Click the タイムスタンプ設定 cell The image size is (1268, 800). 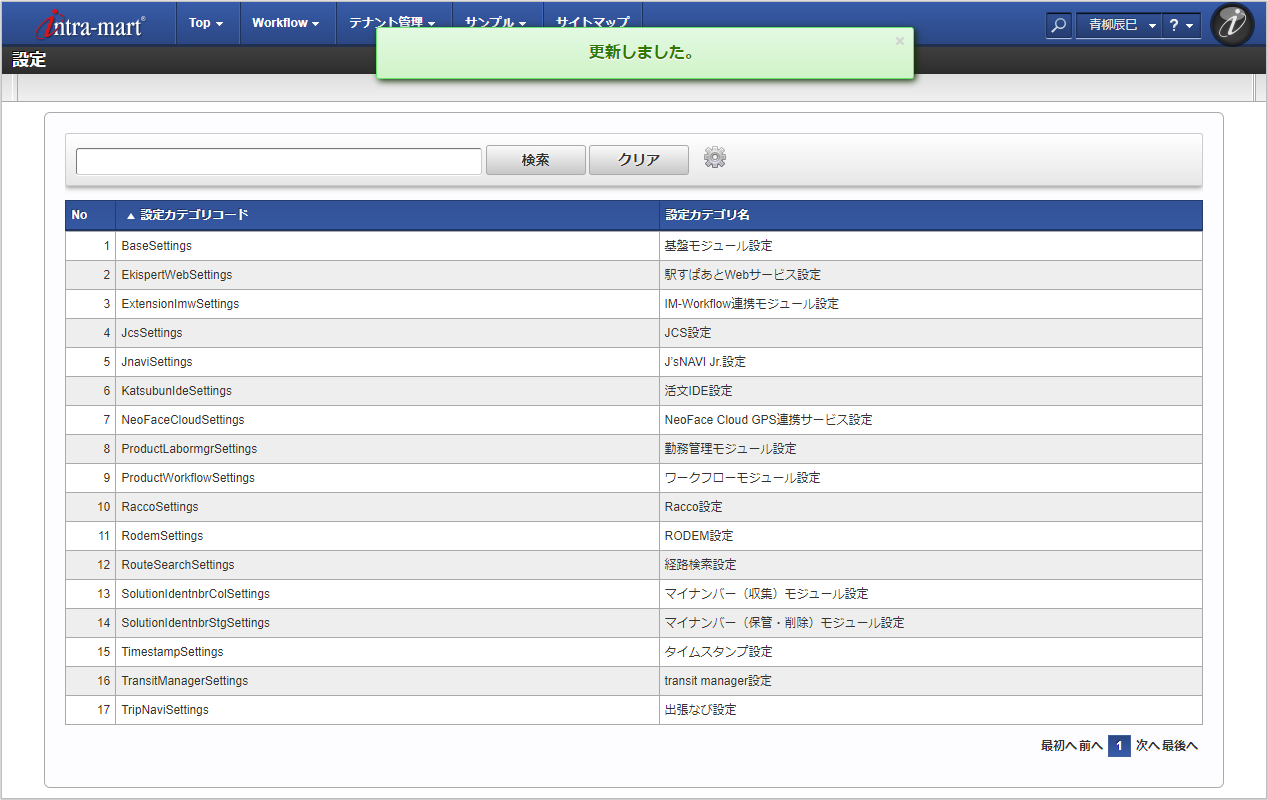[x=931, y=652]
